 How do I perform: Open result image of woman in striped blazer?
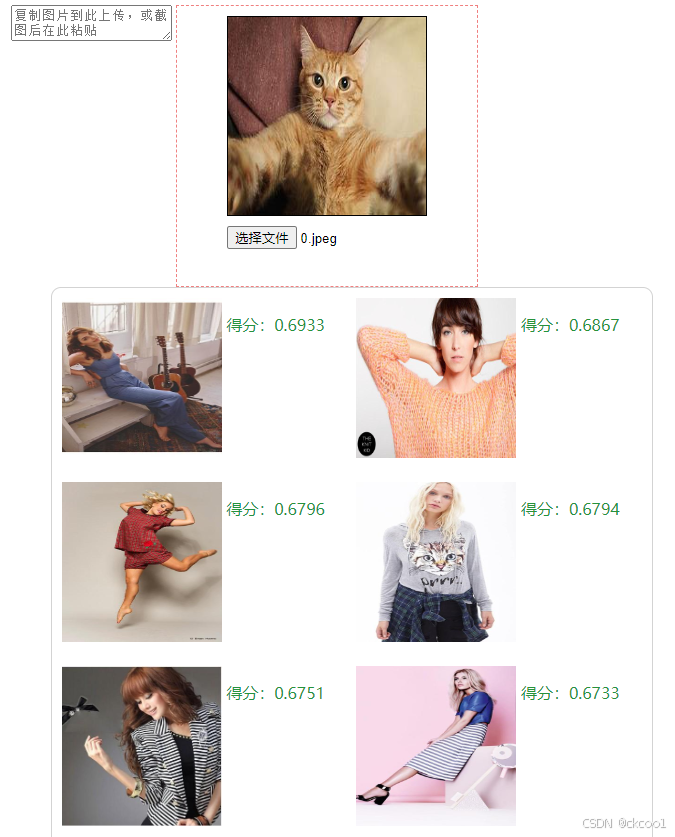pyautogui.click(x=141, y=746)
